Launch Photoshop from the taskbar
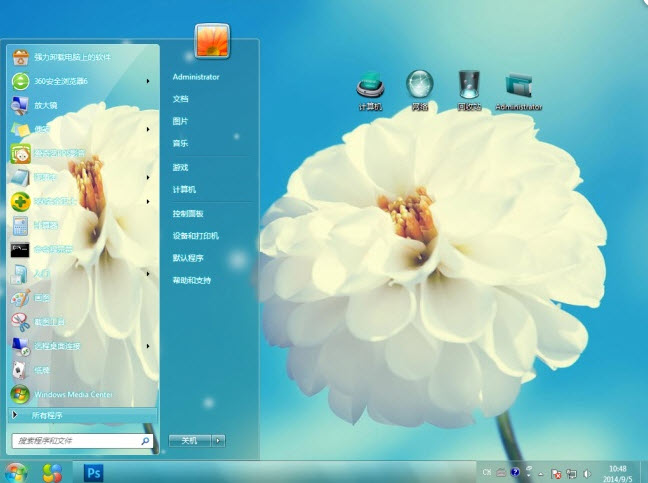The height and width of the screenshot is (483, 648). point(95,471)
